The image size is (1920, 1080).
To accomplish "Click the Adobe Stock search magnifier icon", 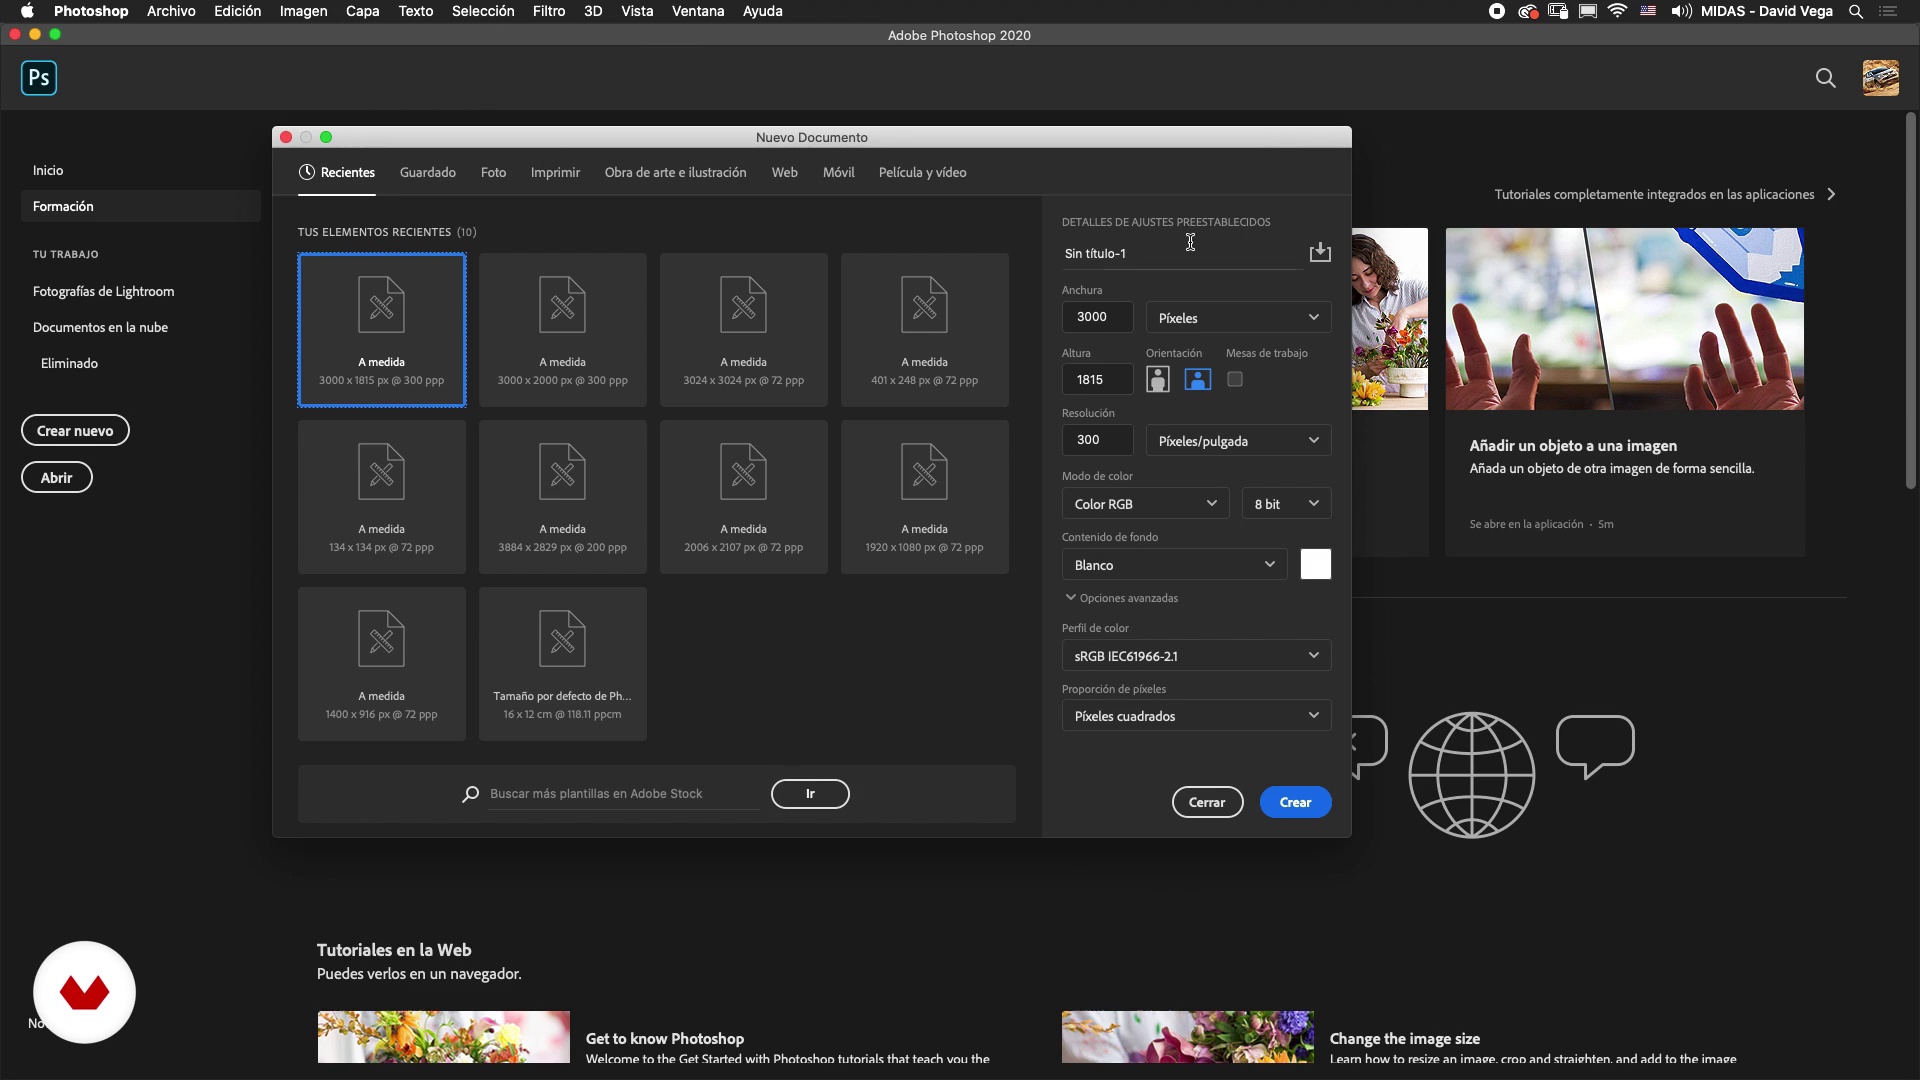I will (470, 794).
